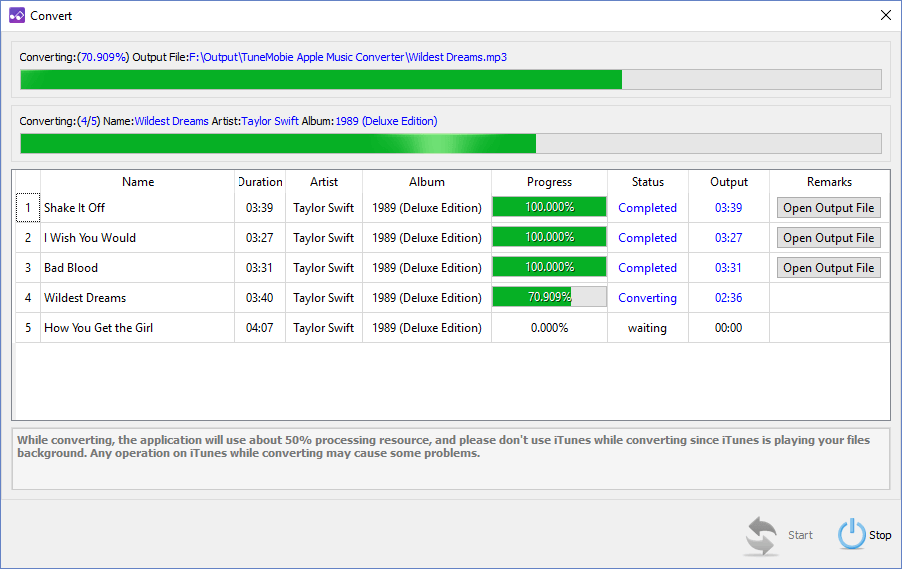Open output file for Bad Blood
Viewport: 902px width, 569px height.
pyautogui.click(x=828, y=268)
